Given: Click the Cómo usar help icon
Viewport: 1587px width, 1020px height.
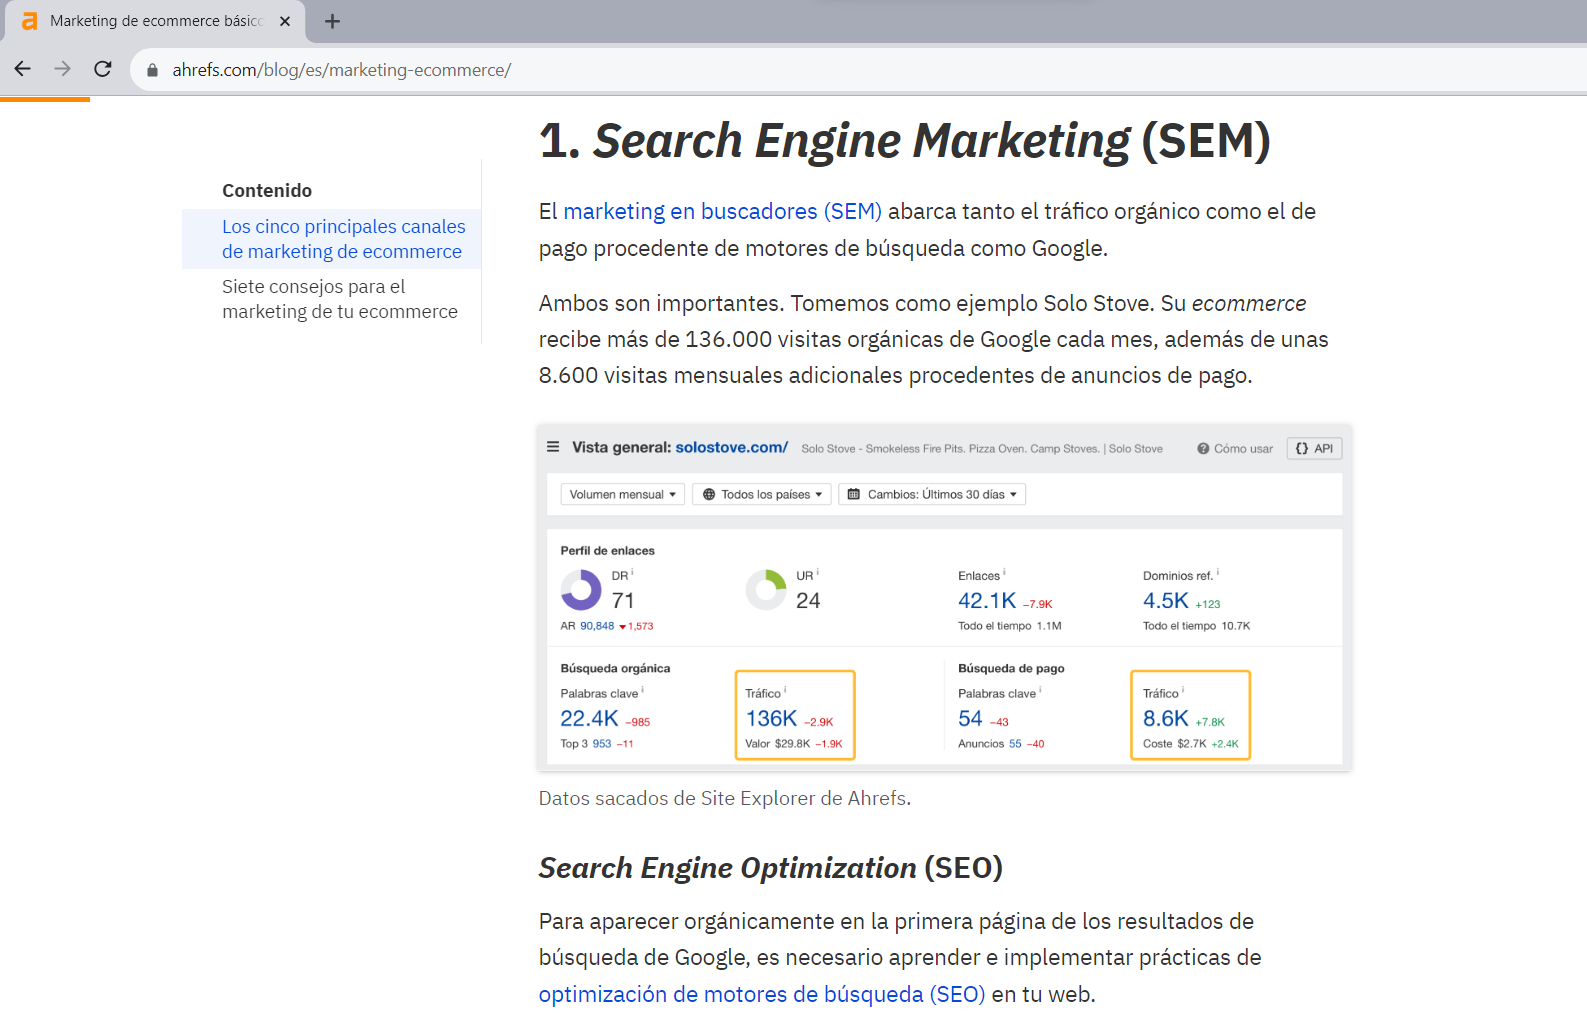Looking at the screenshot, I should (x=1203, y=449).
